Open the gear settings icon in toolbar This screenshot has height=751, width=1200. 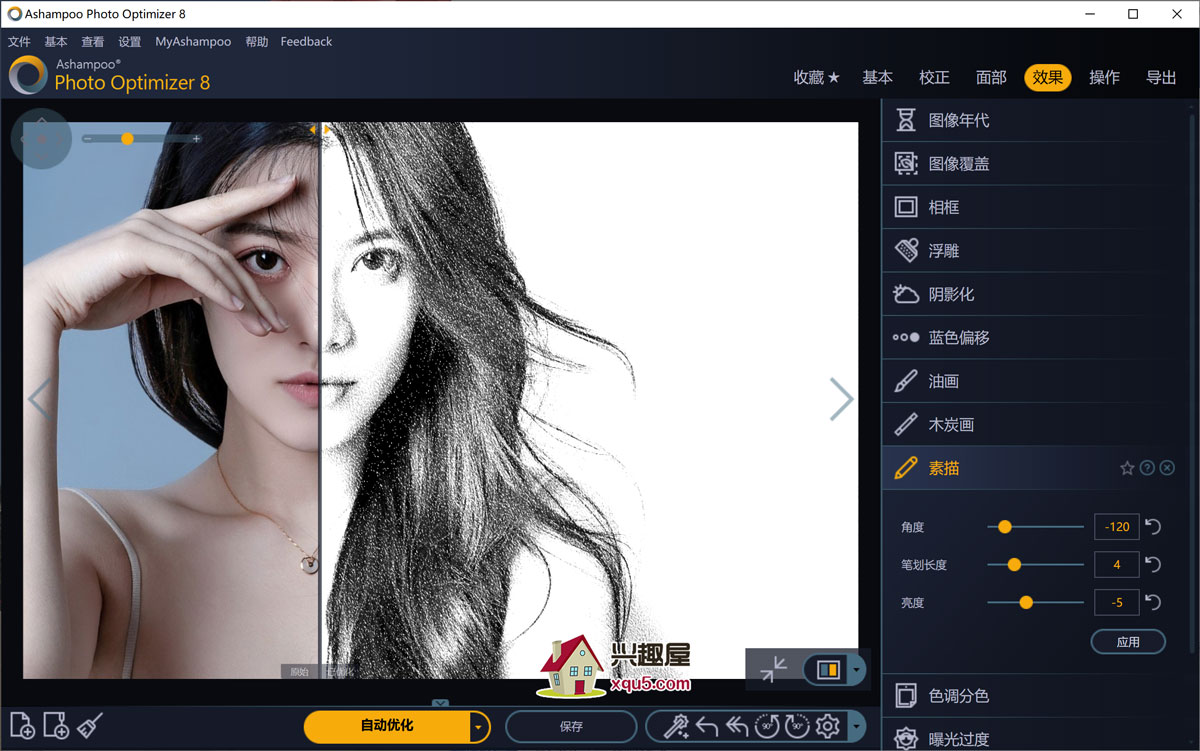point(827,726)
